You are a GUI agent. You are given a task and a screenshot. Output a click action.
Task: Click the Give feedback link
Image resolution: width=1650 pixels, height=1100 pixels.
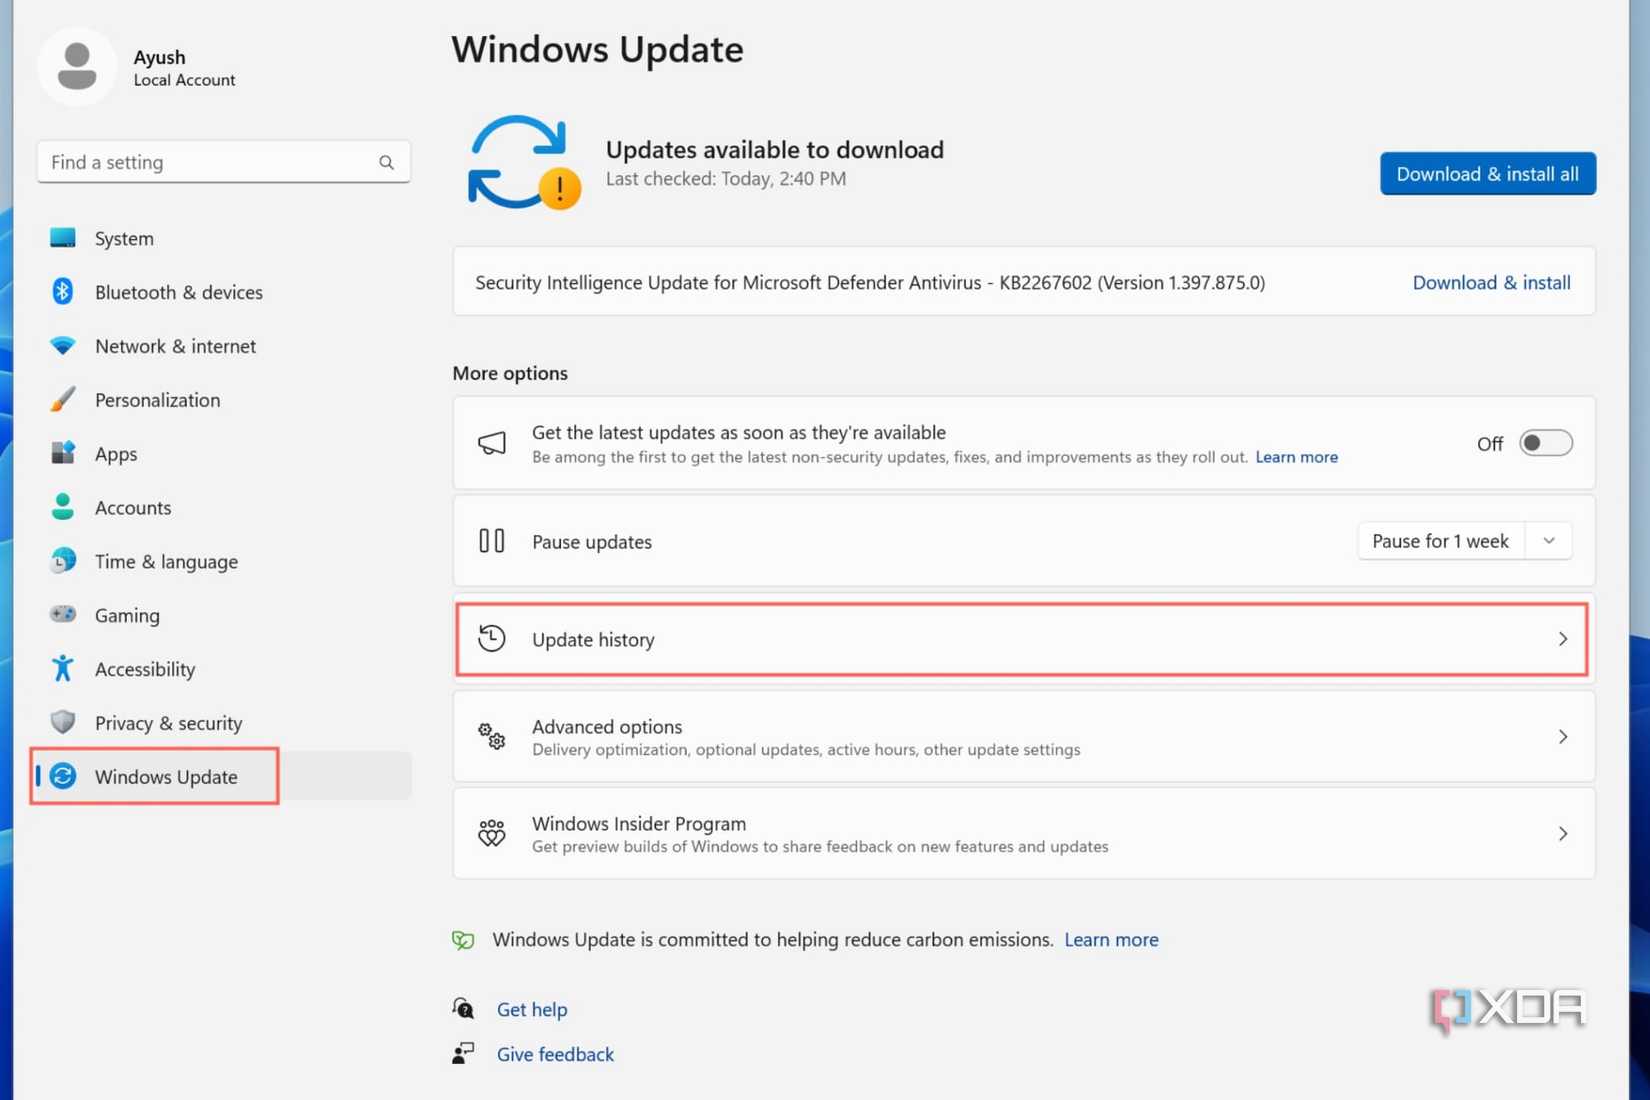tap(555, 1053)
